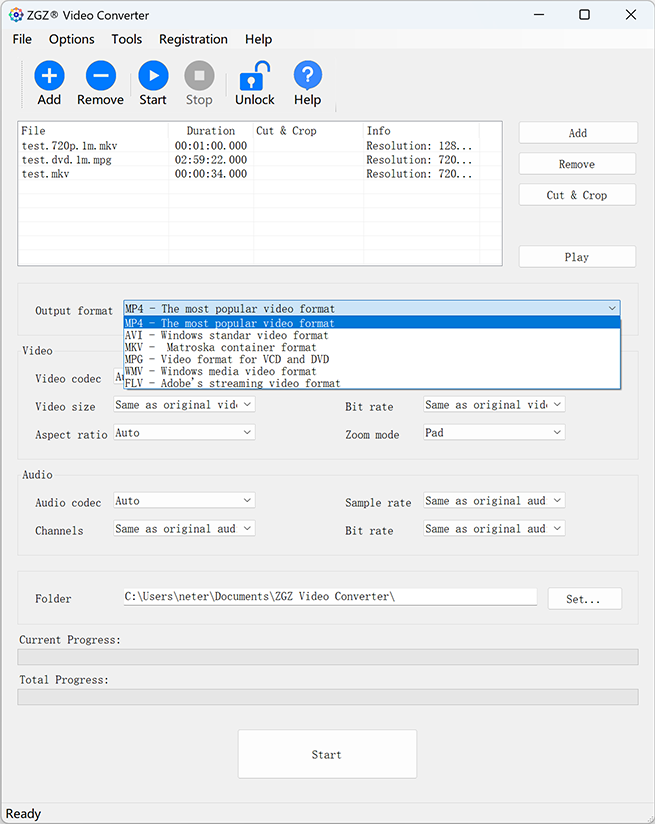Click the ZGZ Video Converter app icon in title bar
Viewport: 655px width, 824px height.
click(16, 15)
